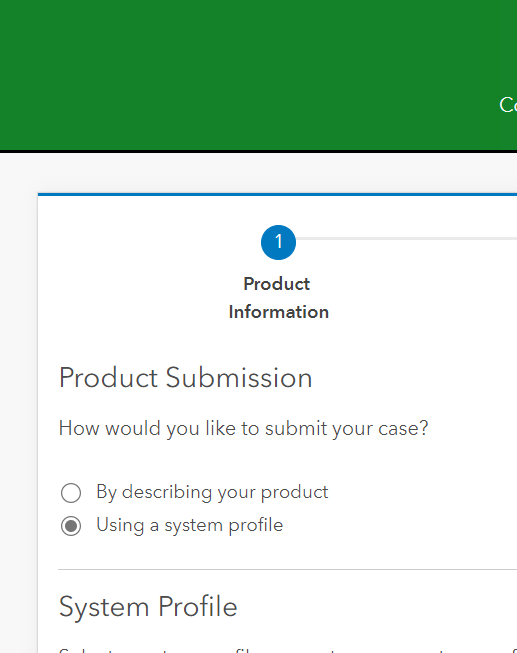Click the gray progress line after step 1
This screenshot has height=653, width=517.
(x=407, y=239)
